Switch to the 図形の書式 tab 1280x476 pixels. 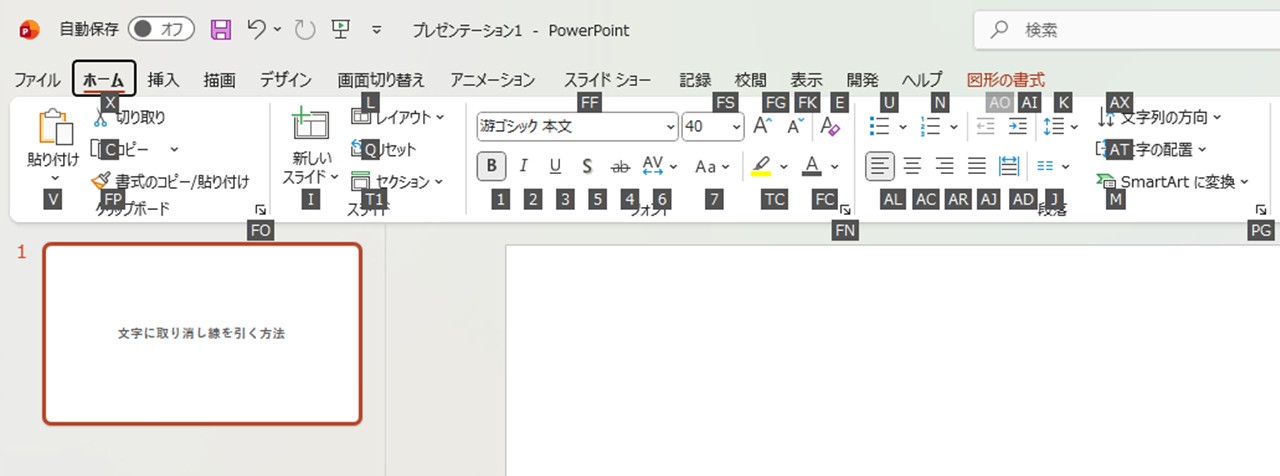point(1006,80)
